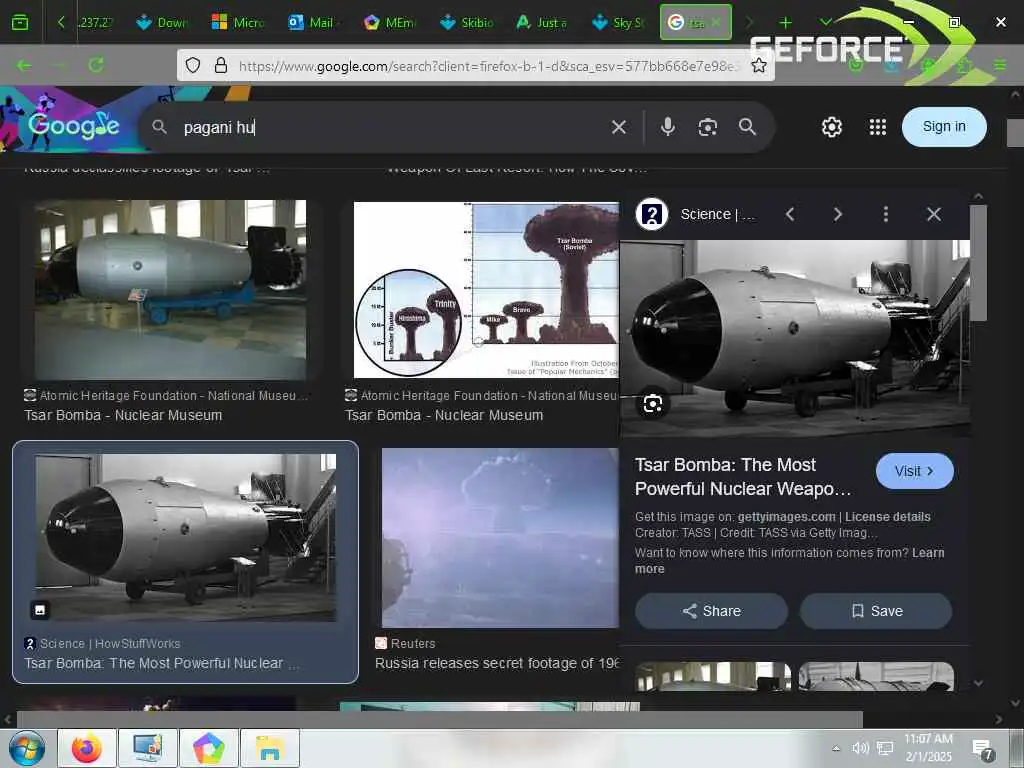Open File Explorer from taskbar
This screenshot has width=1024, height=768.
(270, 748)
